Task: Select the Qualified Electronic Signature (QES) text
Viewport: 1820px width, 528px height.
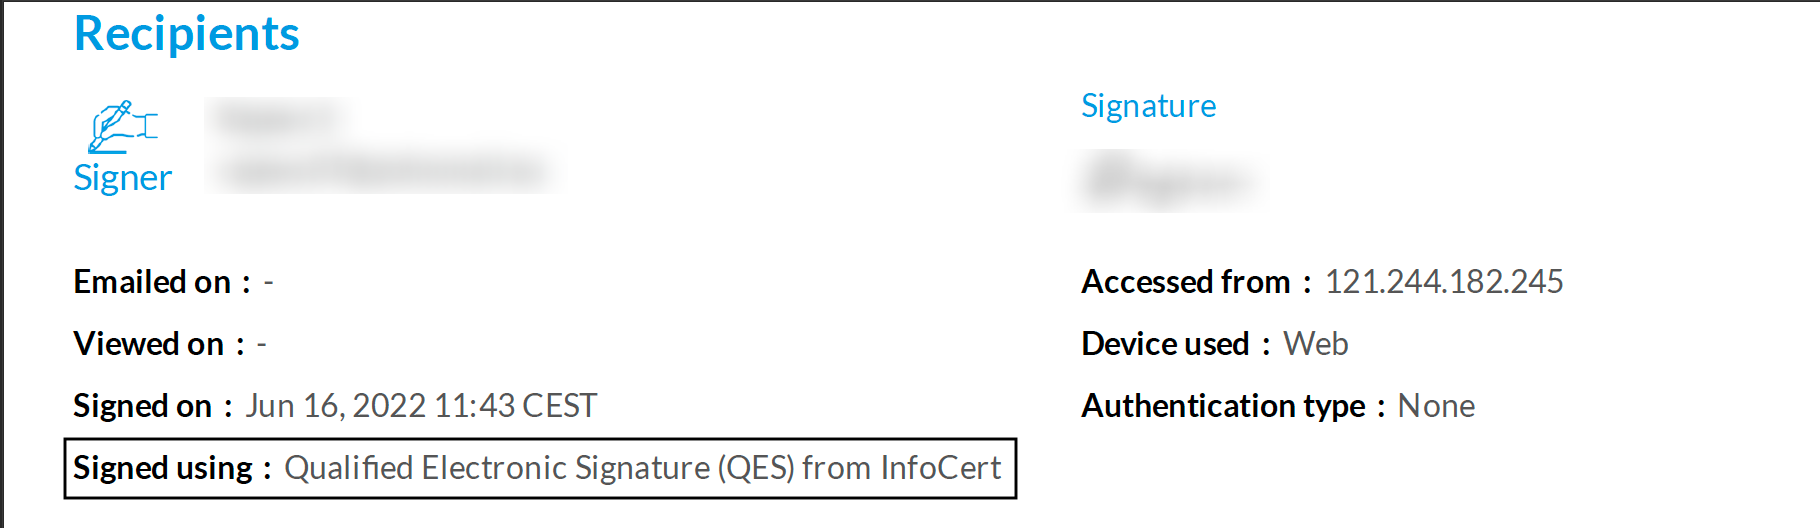Action: point(540,468)
